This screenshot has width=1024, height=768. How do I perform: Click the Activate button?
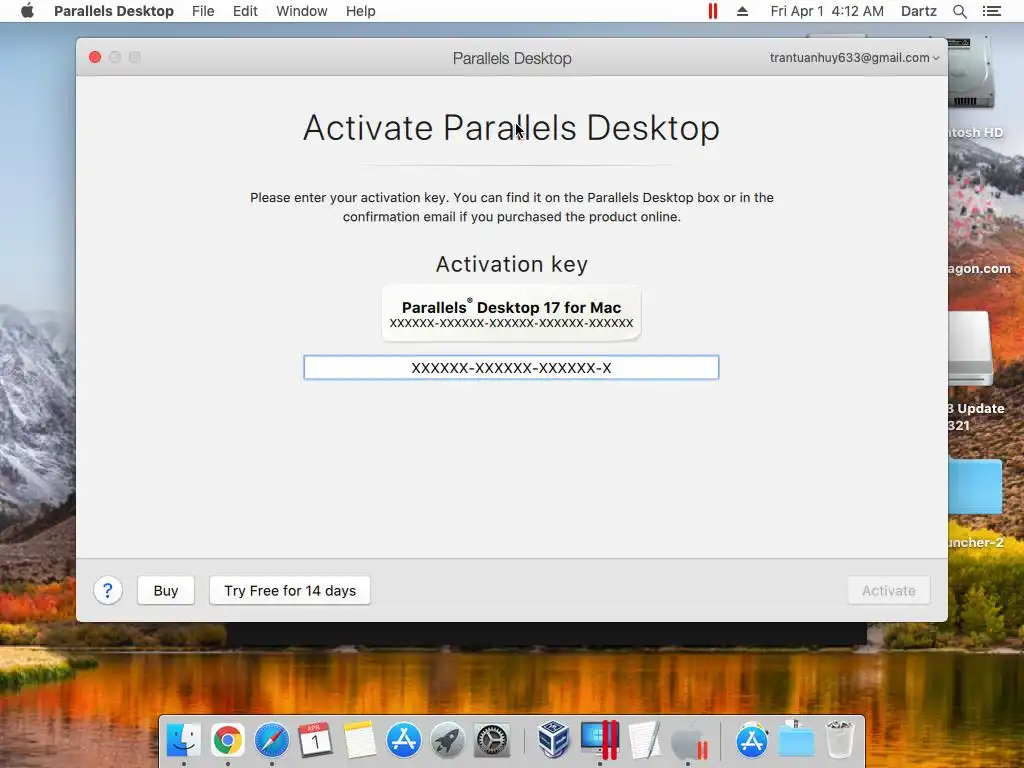[x=889, y=590]
